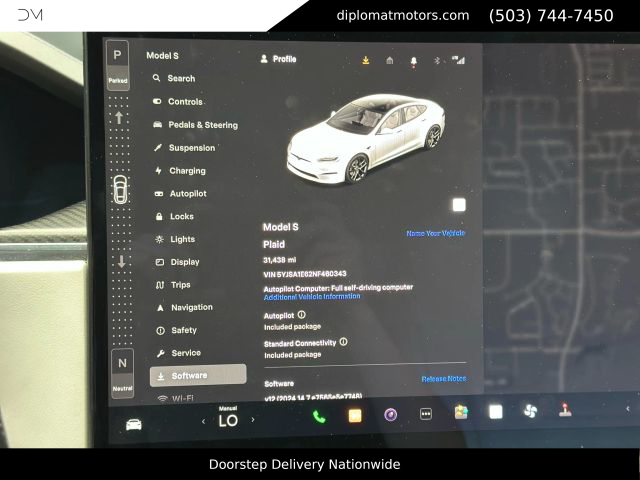The width and height of the screenshot is (640, 480).
Task: Open the green phone app
Action: pos(319,416)
